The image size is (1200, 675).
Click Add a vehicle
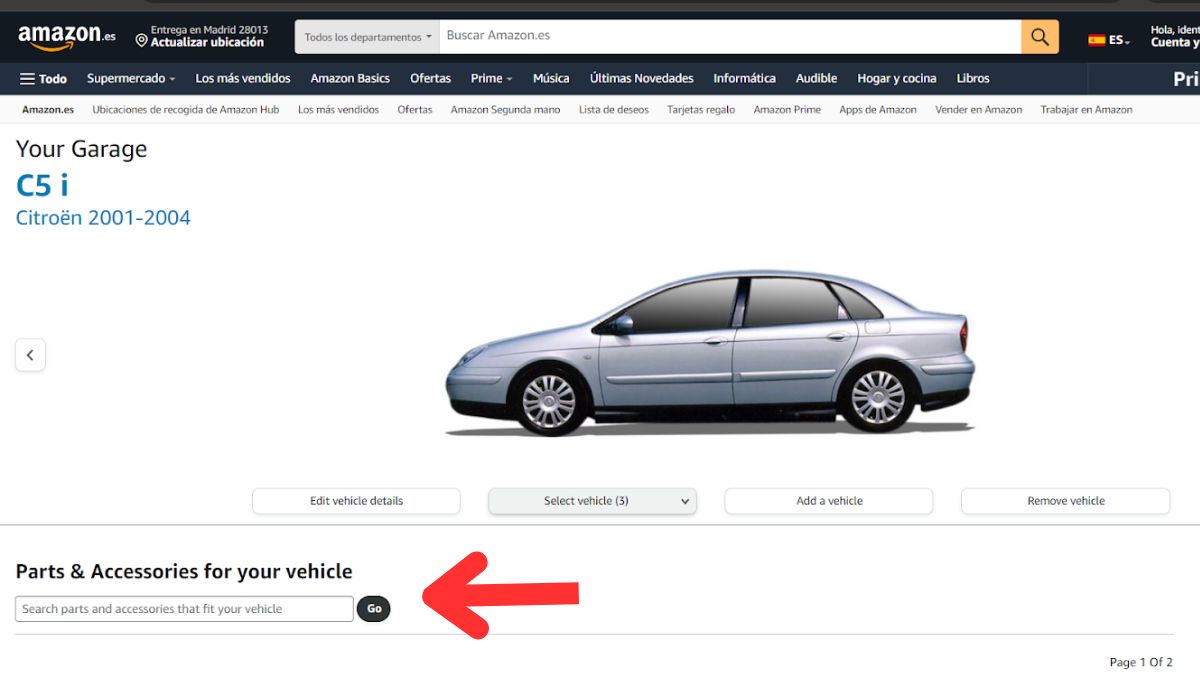pyautogui.click(x=828, y=500)
